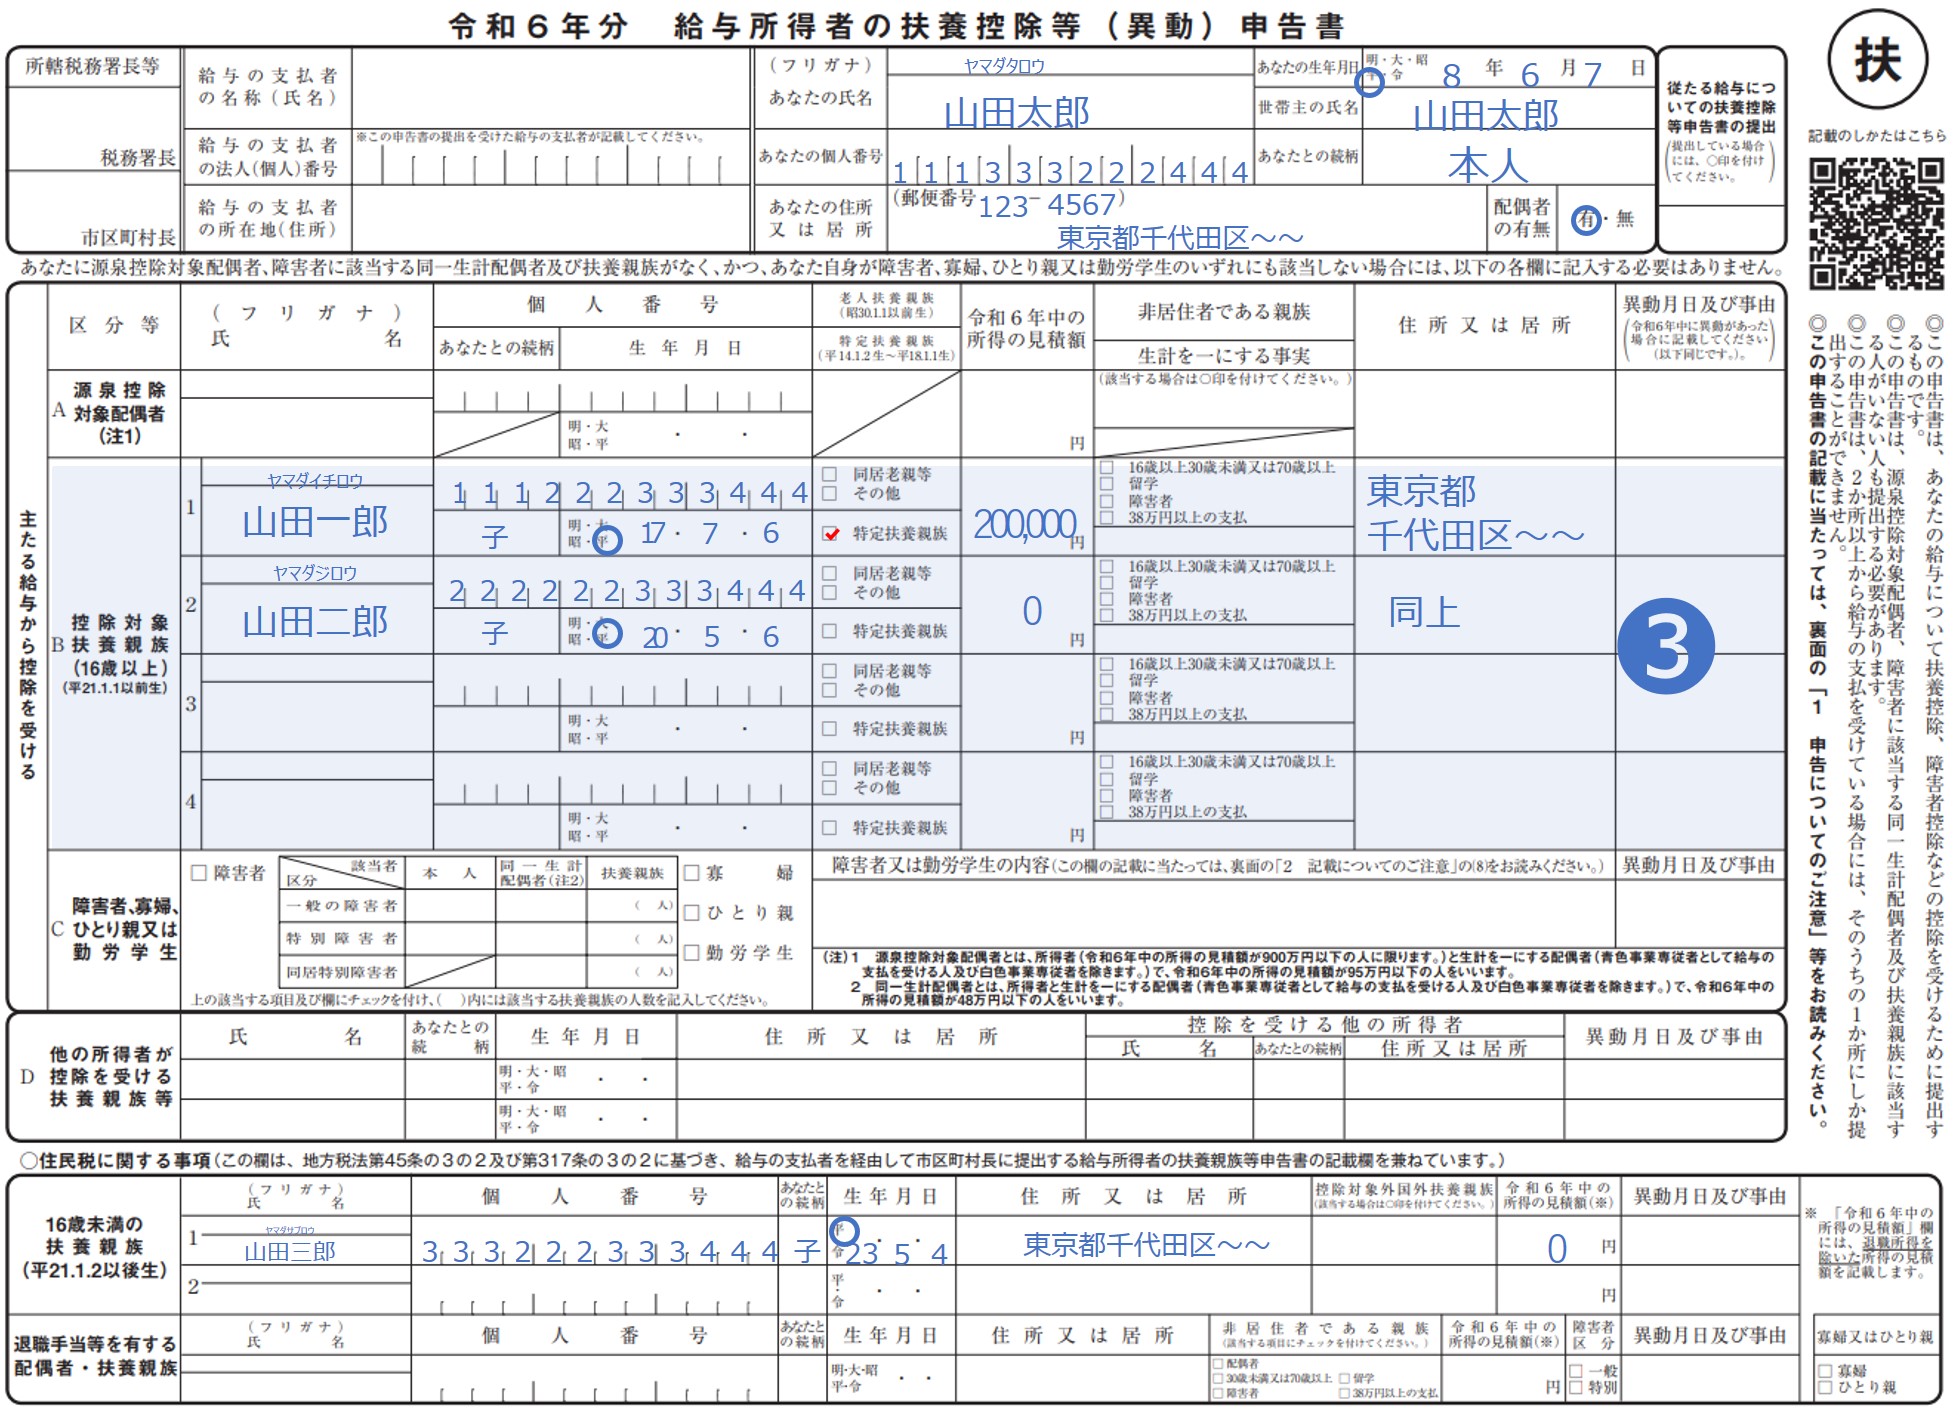The image size is (1956, 1414).
Task: Check 同居老親等 in the 山田二郎 row
Action: coord(829,573)
